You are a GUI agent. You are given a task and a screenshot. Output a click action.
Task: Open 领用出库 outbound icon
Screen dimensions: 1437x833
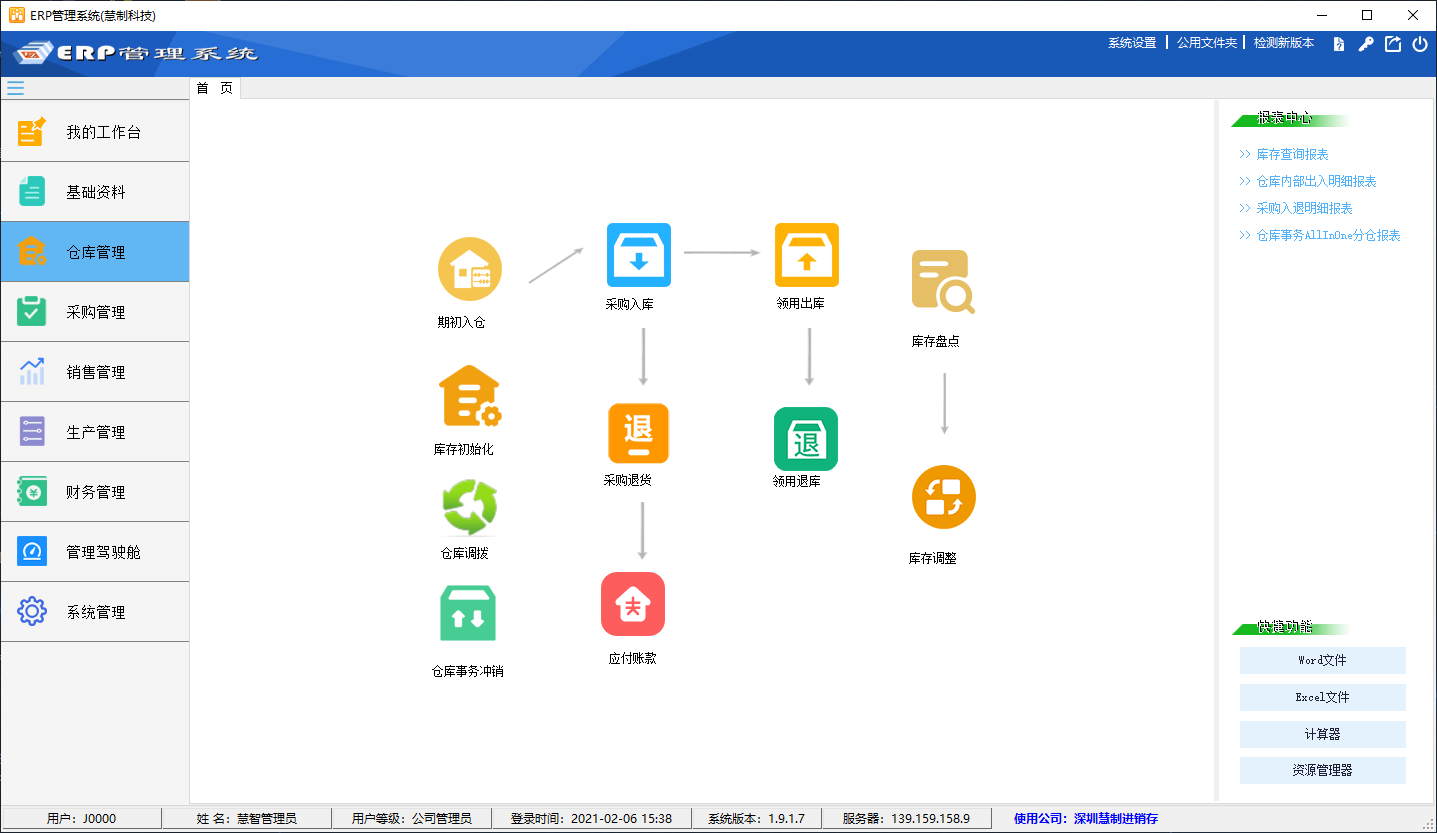tap(806, 255)
